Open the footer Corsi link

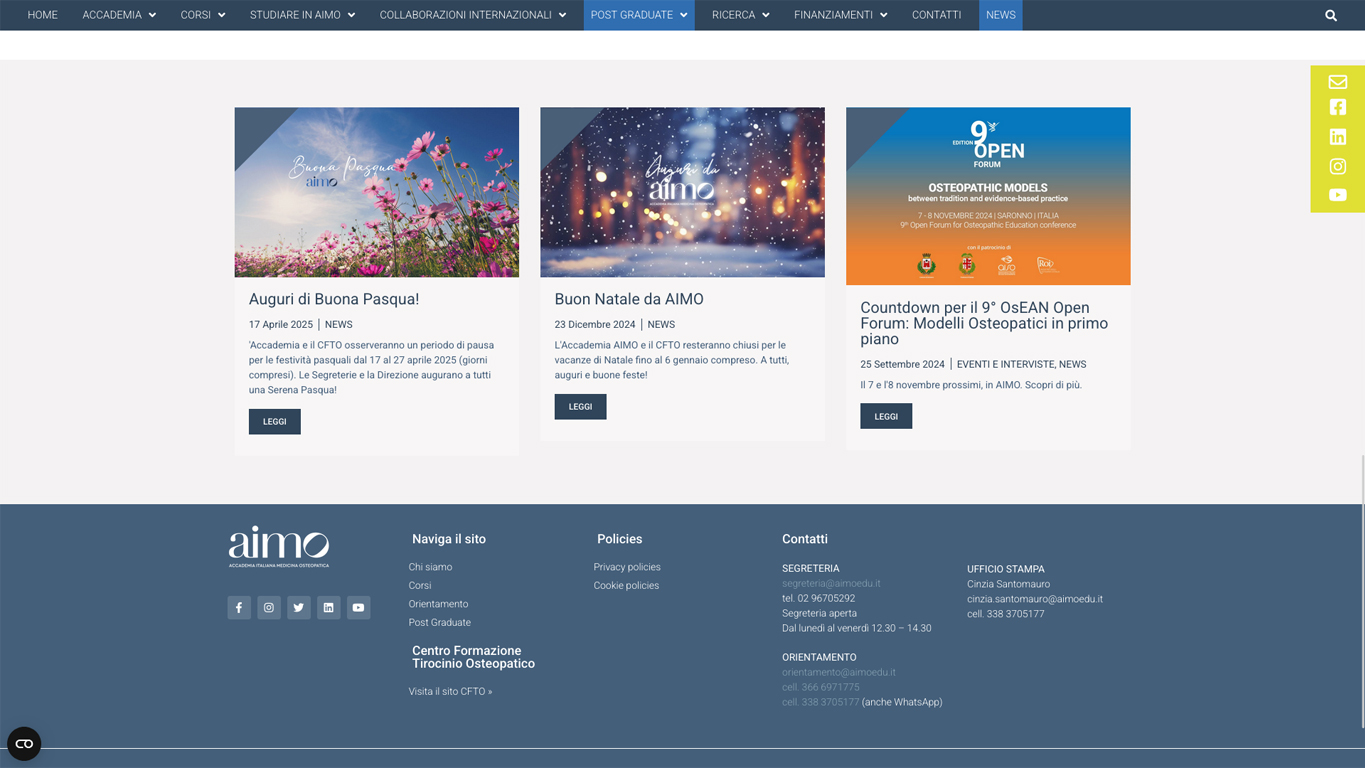tap(420, 586)
